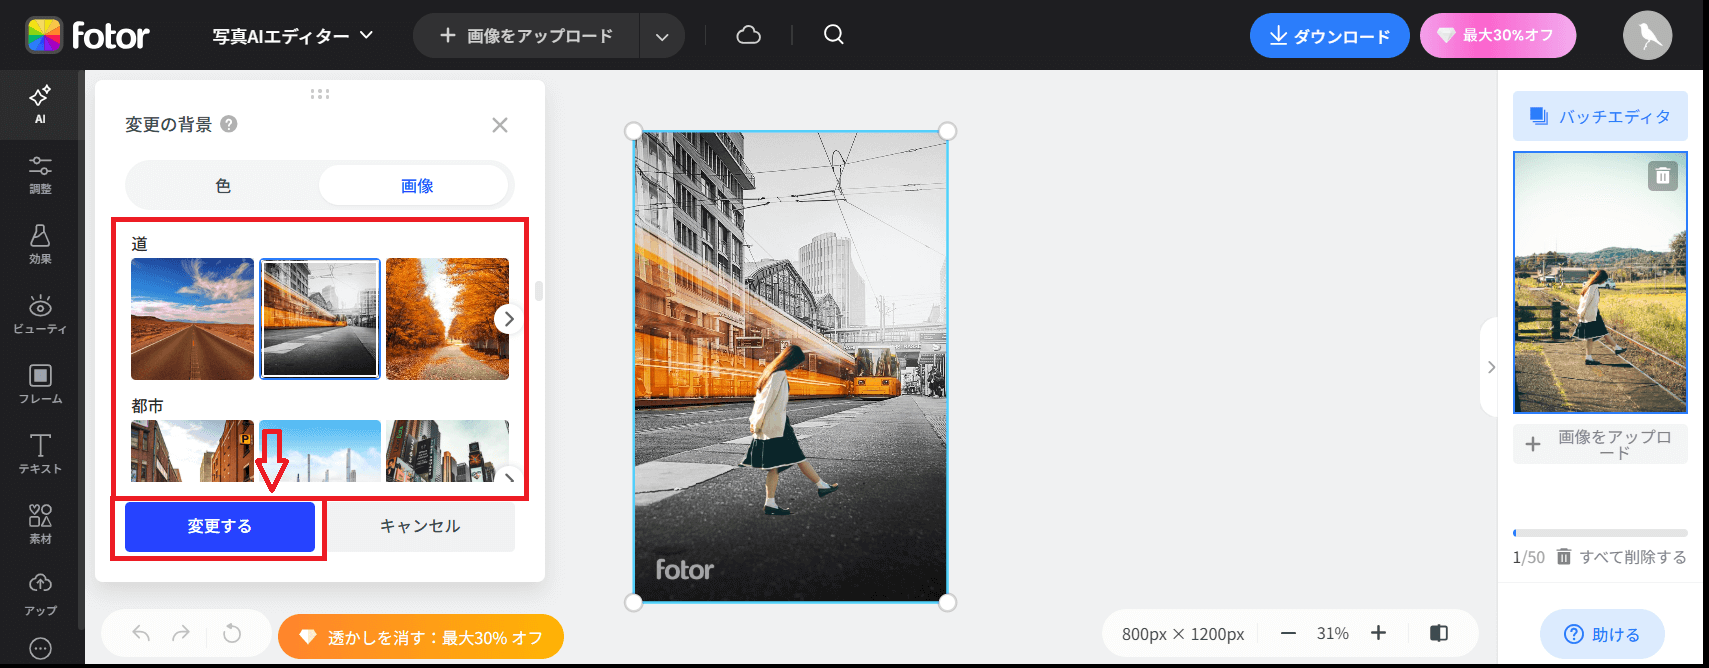The height and width of the screenshot is (668, 1709).
Task: Toggle the before/after compare icon
Action: pyautogui.click(x=1439, y=633)
